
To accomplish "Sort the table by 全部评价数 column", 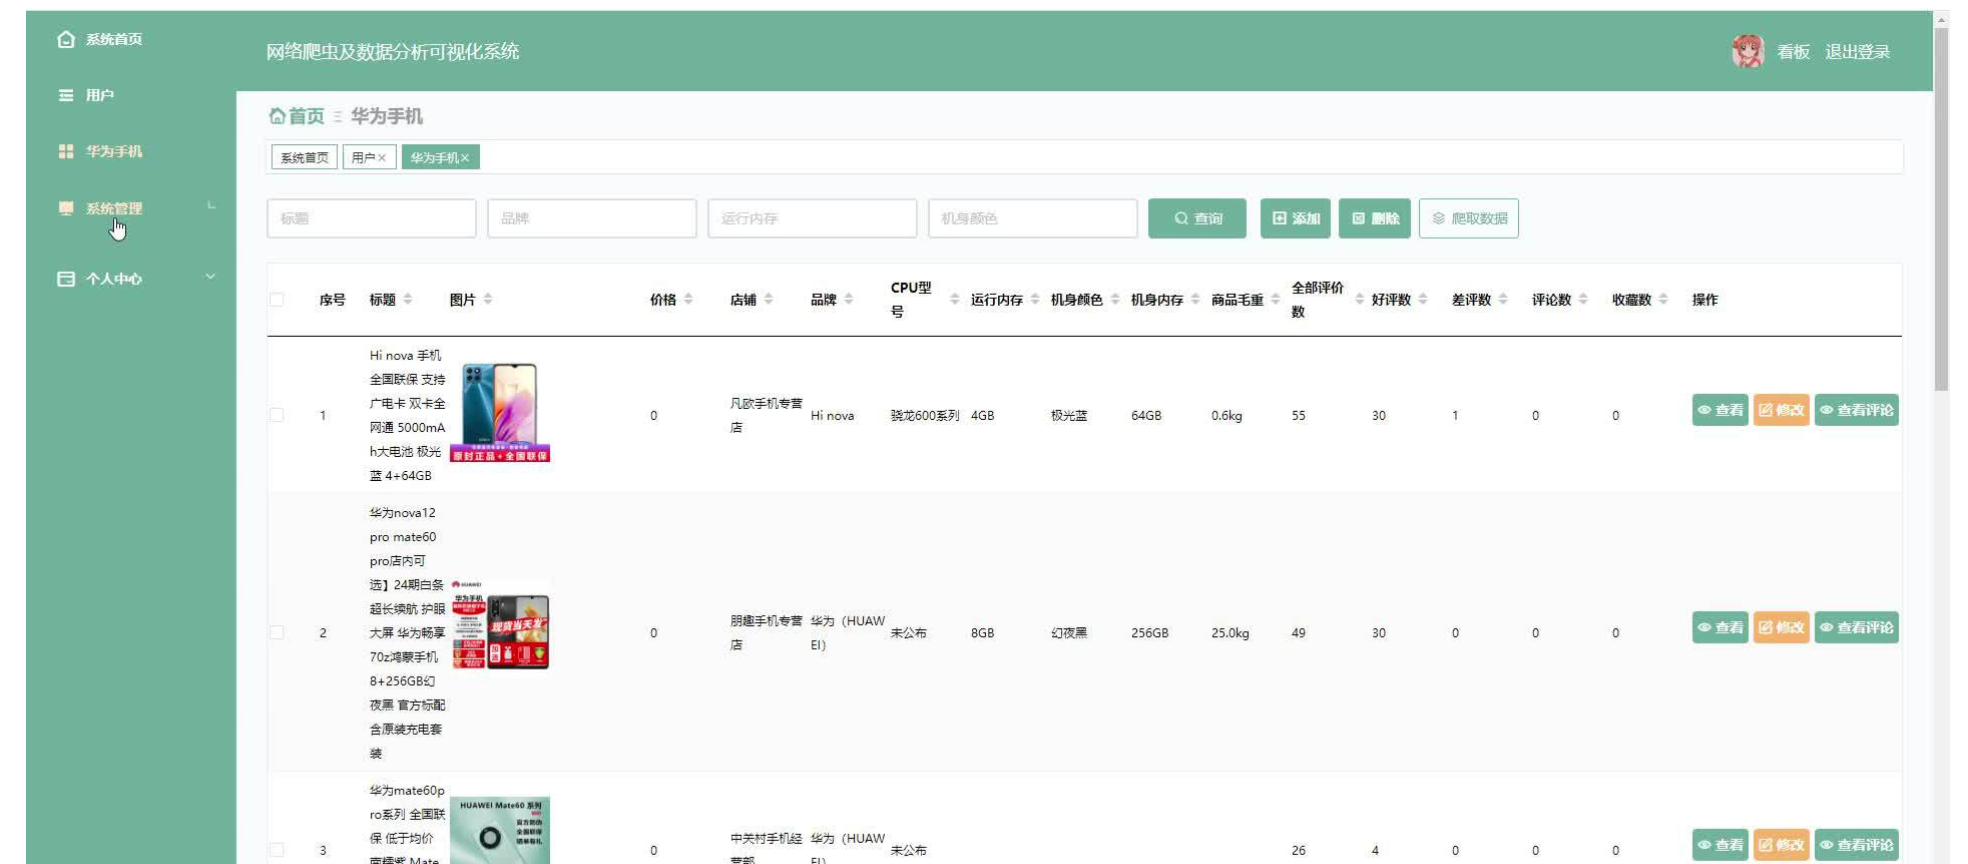I will point(1359,299).
